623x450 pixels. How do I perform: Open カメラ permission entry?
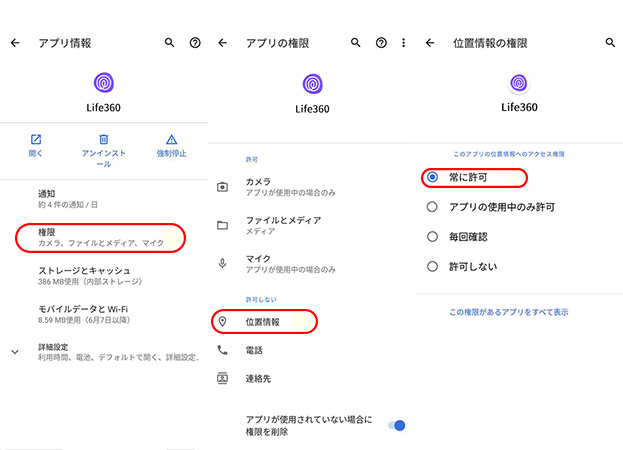312,187
